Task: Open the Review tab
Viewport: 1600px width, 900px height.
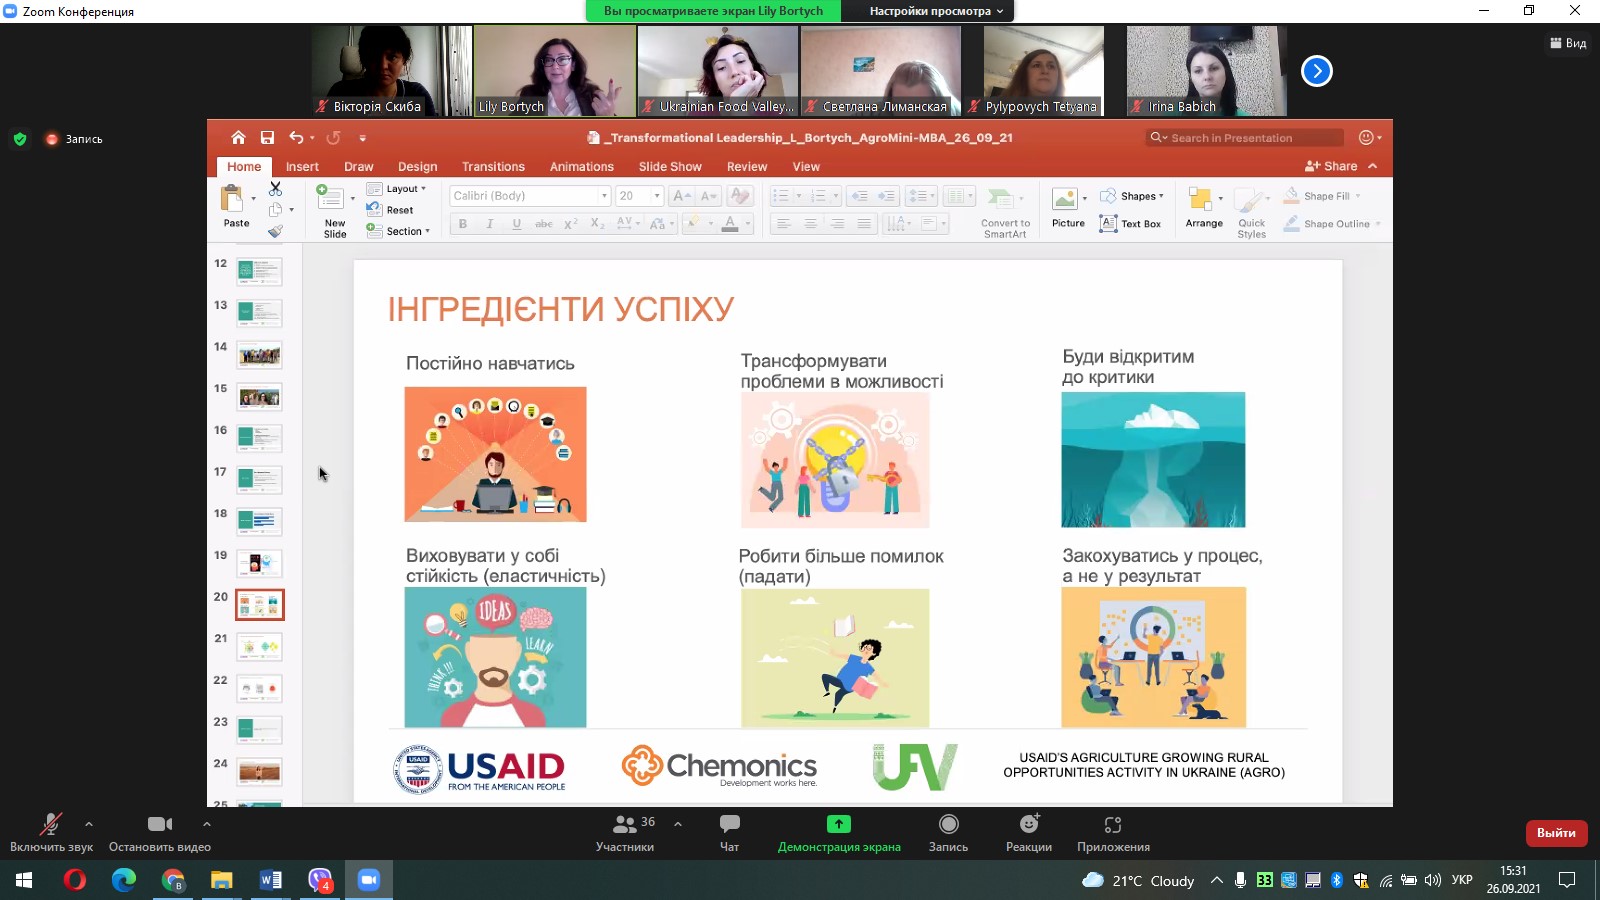Action: click(747, 167)
